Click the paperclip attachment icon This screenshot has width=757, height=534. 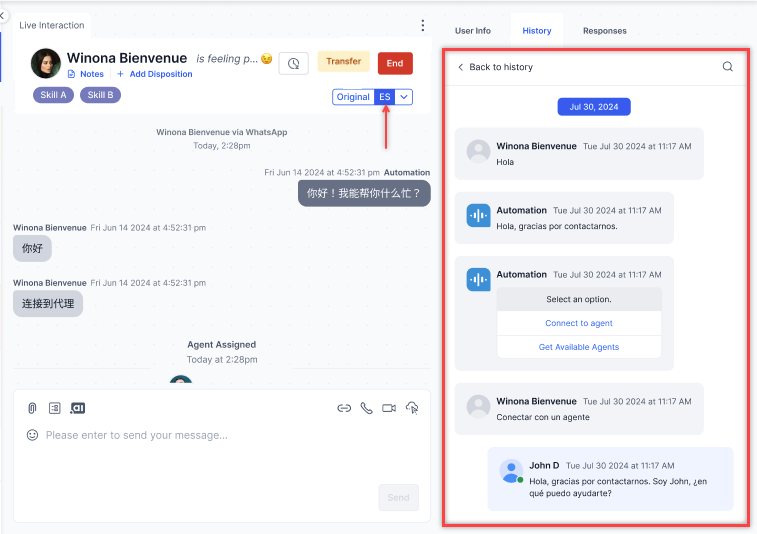32,408
